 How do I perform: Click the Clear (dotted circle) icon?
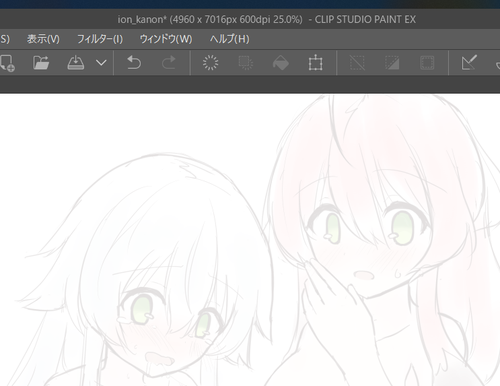tap(211, 63)
